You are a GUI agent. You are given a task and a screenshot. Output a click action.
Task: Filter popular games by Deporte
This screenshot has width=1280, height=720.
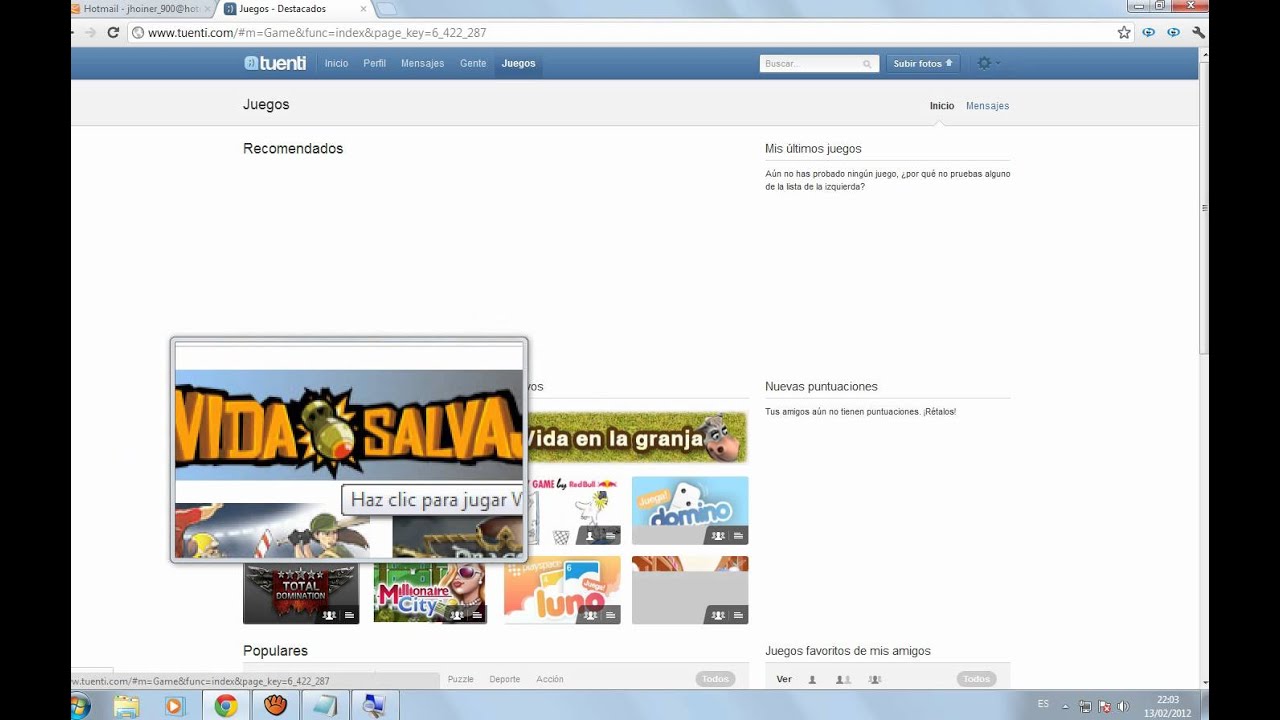pos(505,680)
